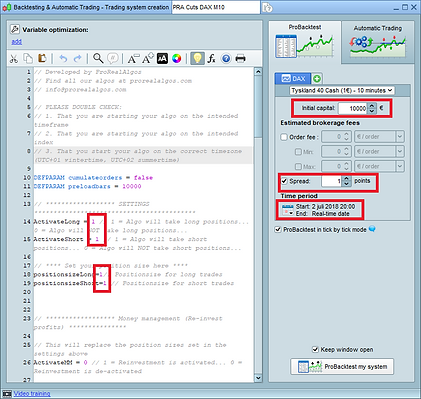Click tick by tick mode info bubble
The width and height of the screenshot is (421, 399).
tap(372, 229)
